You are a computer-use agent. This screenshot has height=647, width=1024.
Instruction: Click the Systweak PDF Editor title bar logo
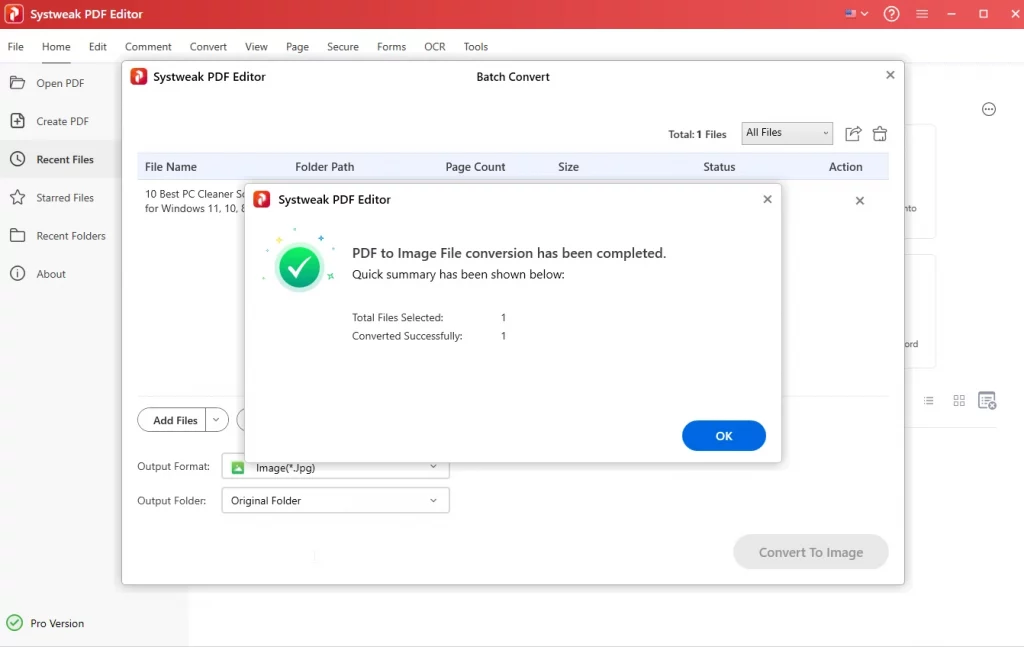tap(14, 14)
